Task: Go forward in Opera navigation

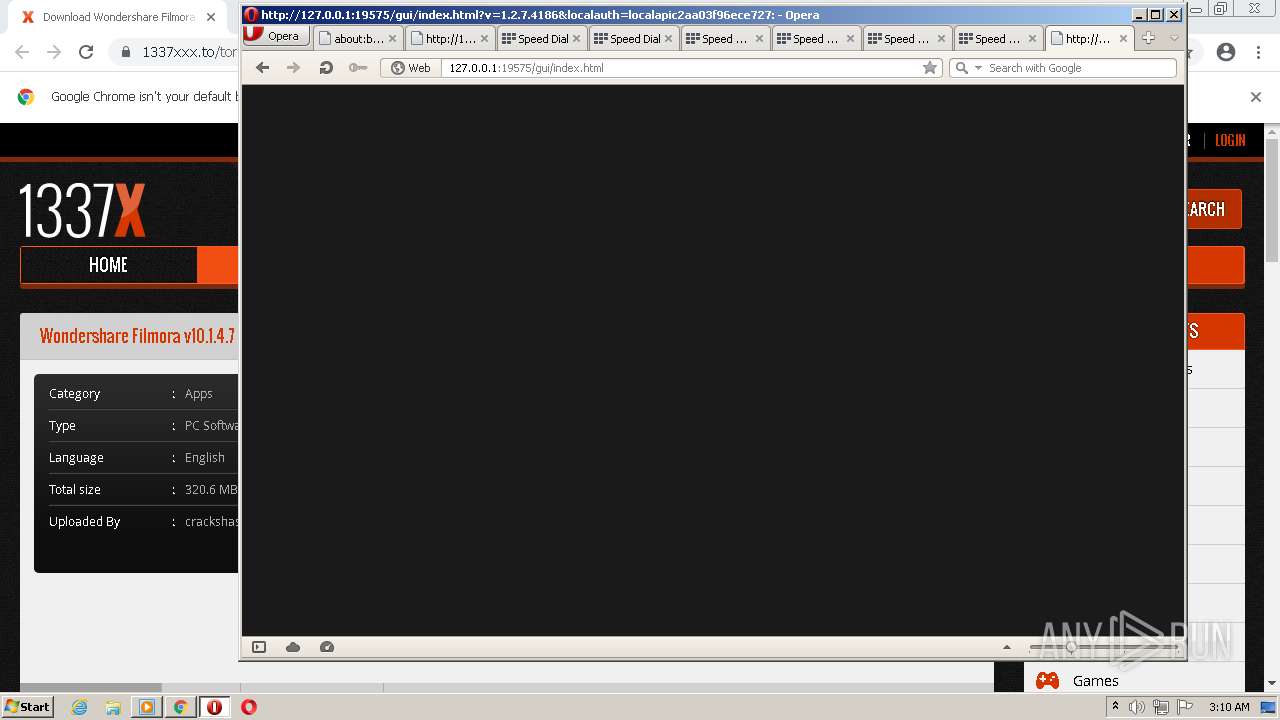Action: (293, 68)
